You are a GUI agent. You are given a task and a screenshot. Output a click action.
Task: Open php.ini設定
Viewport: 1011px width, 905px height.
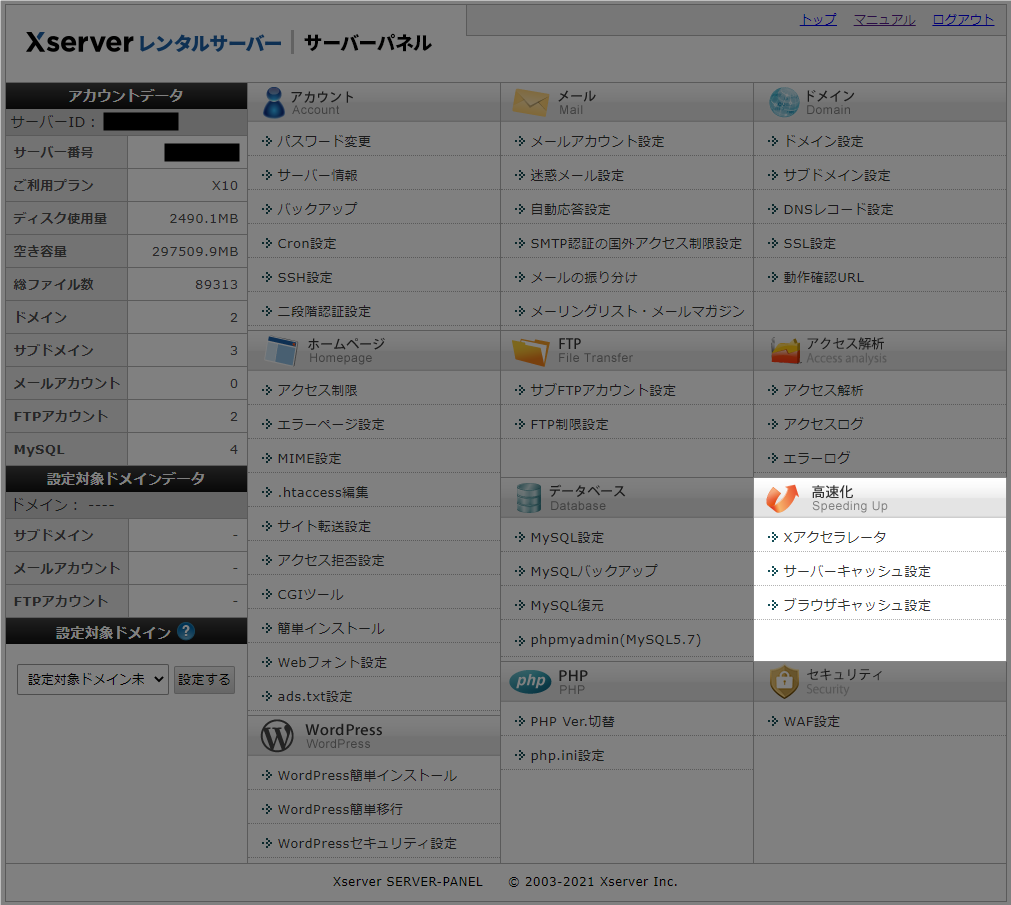[567, 756]
